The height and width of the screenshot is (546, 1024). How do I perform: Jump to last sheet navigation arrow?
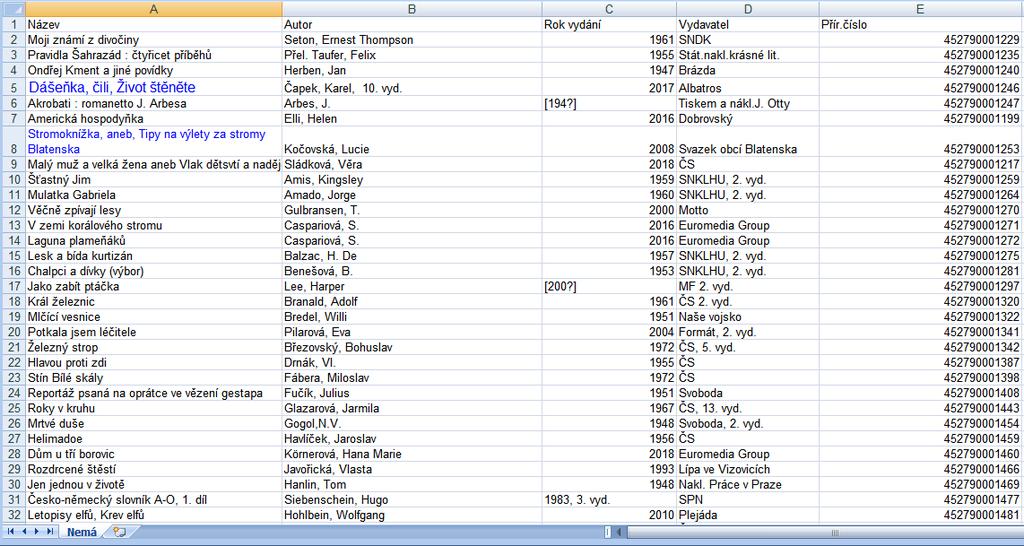[50, 532]
